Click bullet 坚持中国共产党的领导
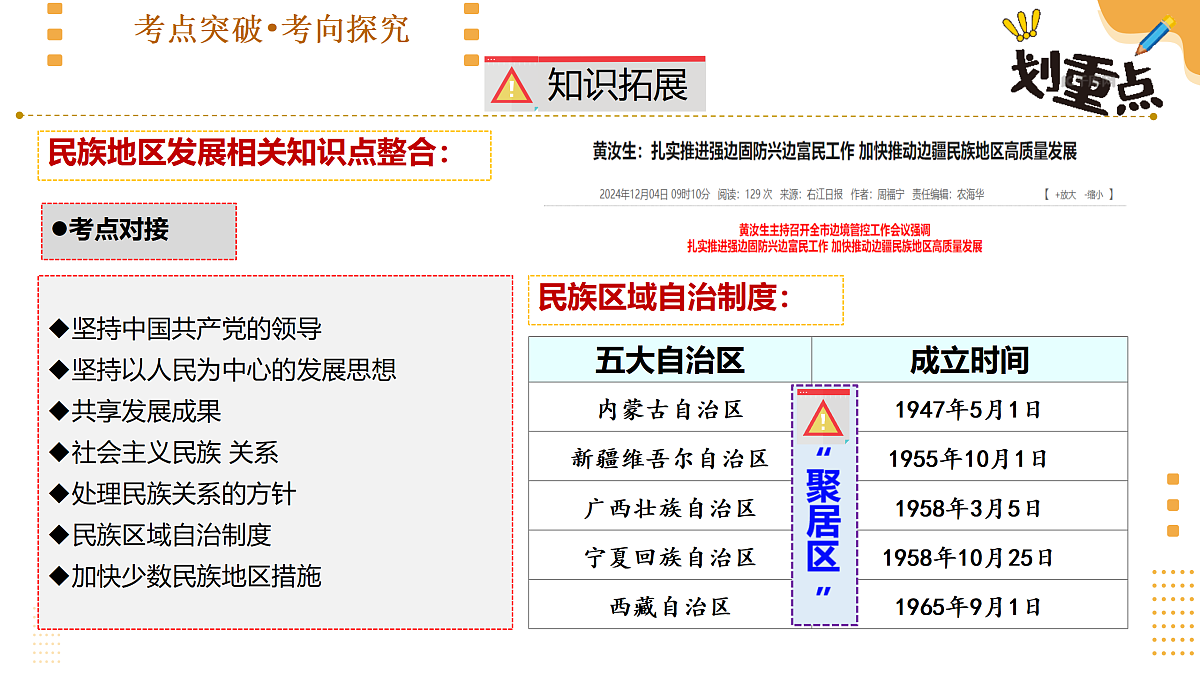Screen dimensions: 1200x675 [x=186, y=329]
